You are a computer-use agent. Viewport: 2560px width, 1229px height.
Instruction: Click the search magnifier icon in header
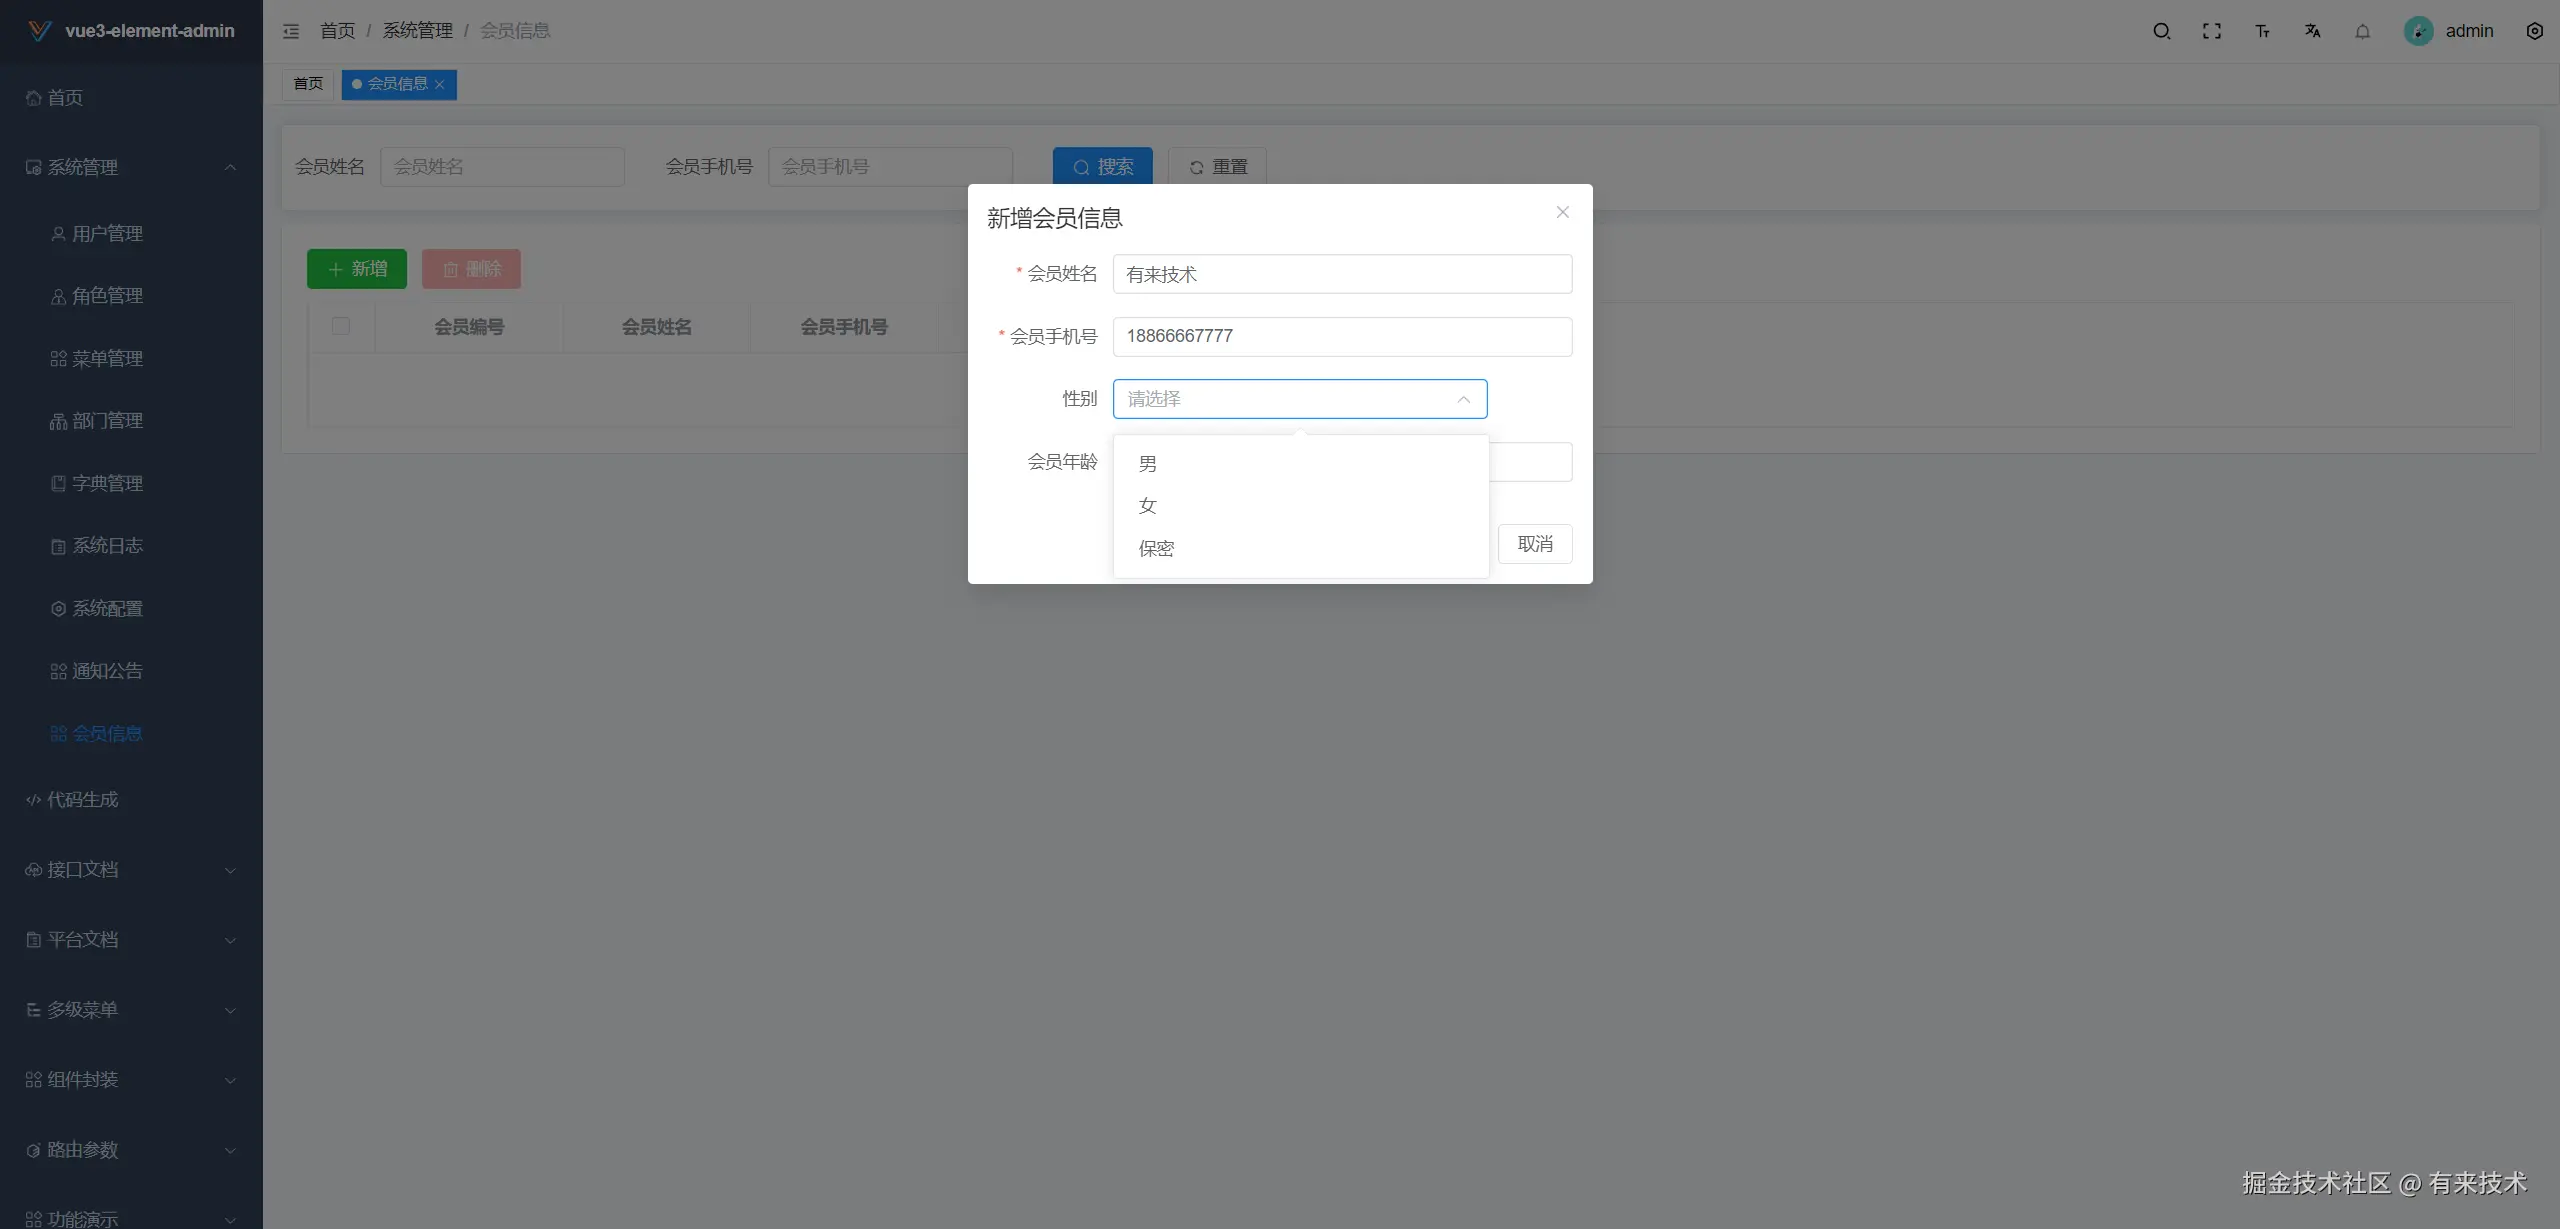pos(2161,31)
